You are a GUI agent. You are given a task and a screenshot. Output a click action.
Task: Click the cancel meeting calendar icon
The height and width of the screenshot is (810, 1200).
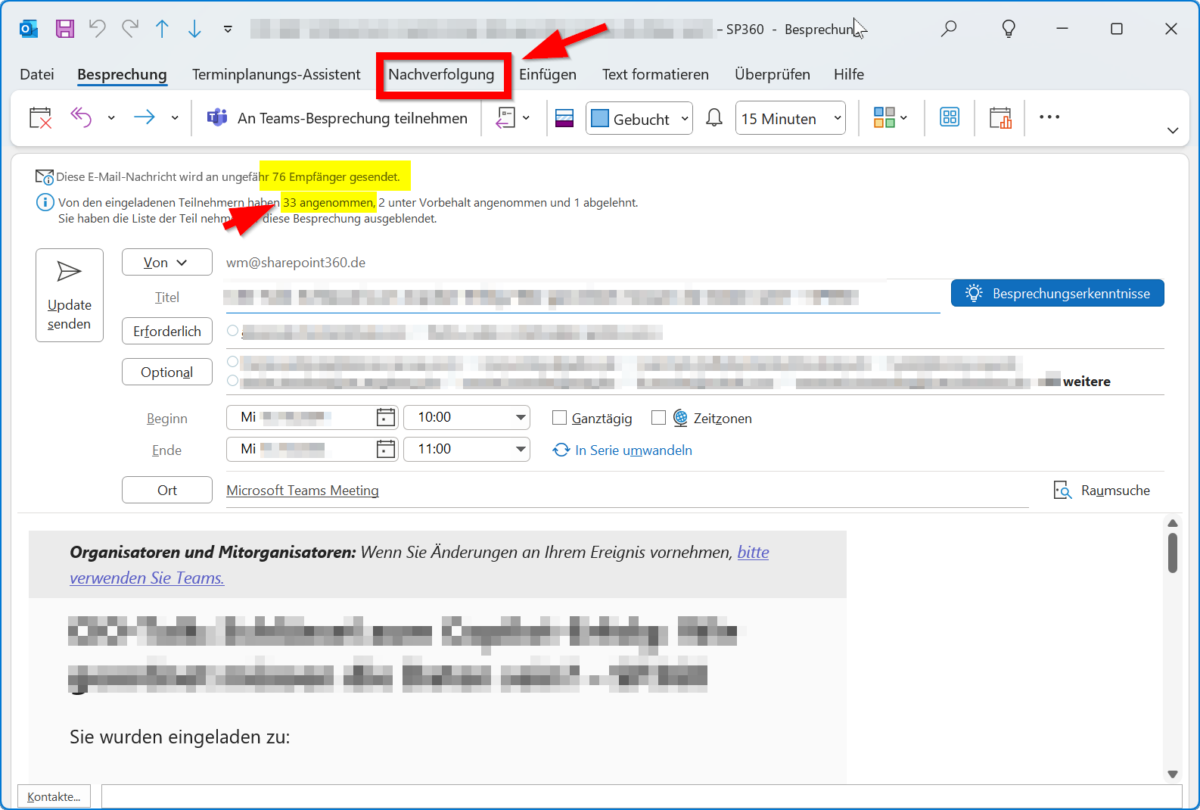(40, 118)
